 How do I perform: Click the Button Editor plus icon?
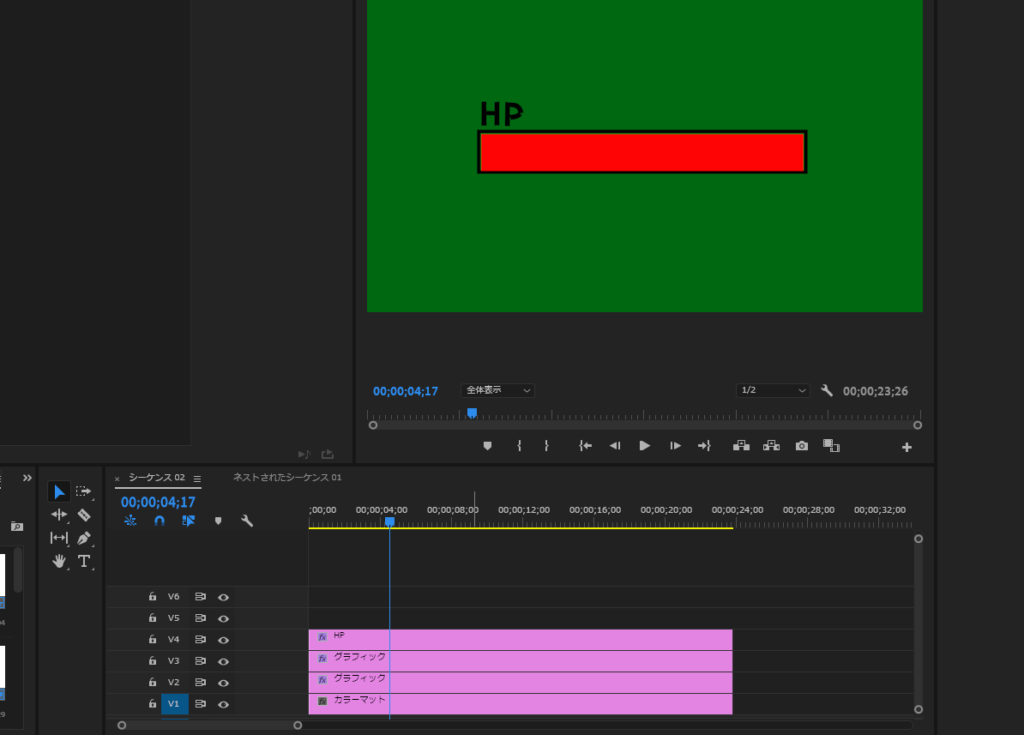907,447
